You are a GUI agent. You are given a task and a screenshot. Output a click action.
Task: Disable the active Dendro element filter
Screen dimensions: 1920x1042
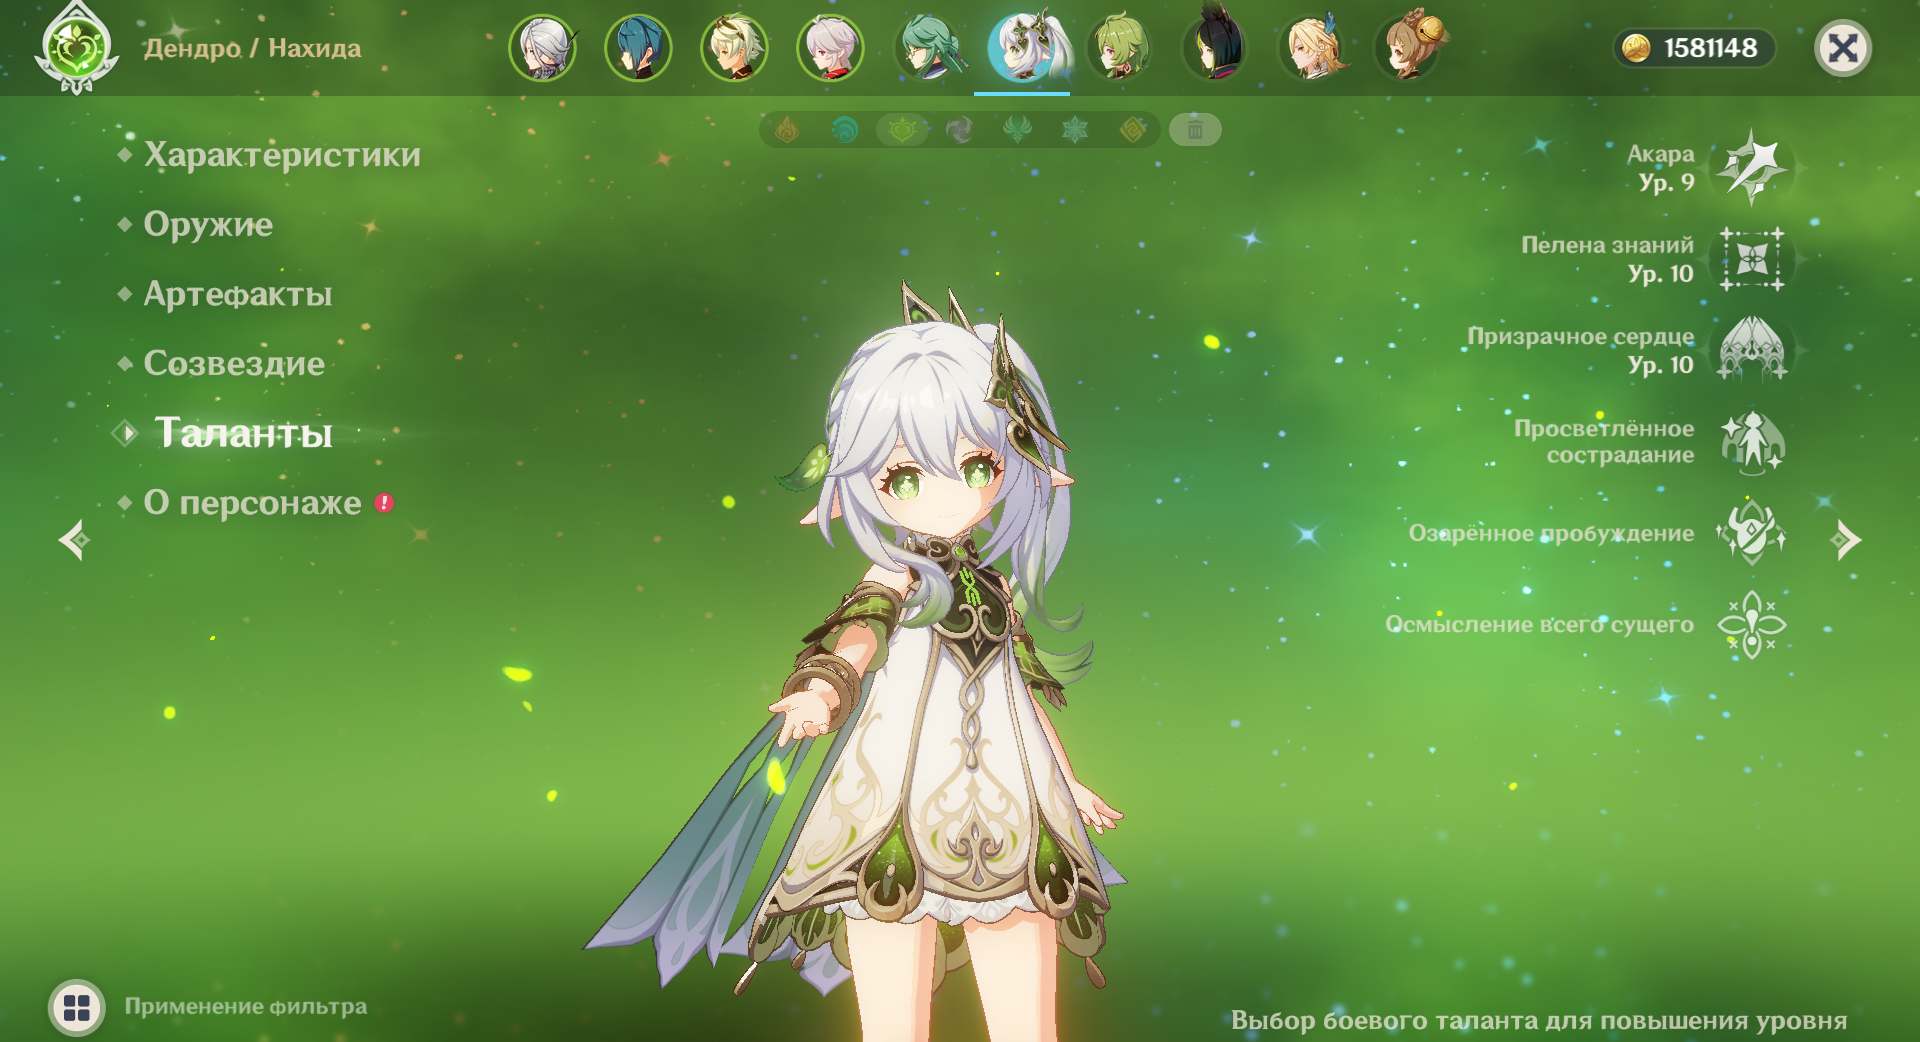click(902, 130)
